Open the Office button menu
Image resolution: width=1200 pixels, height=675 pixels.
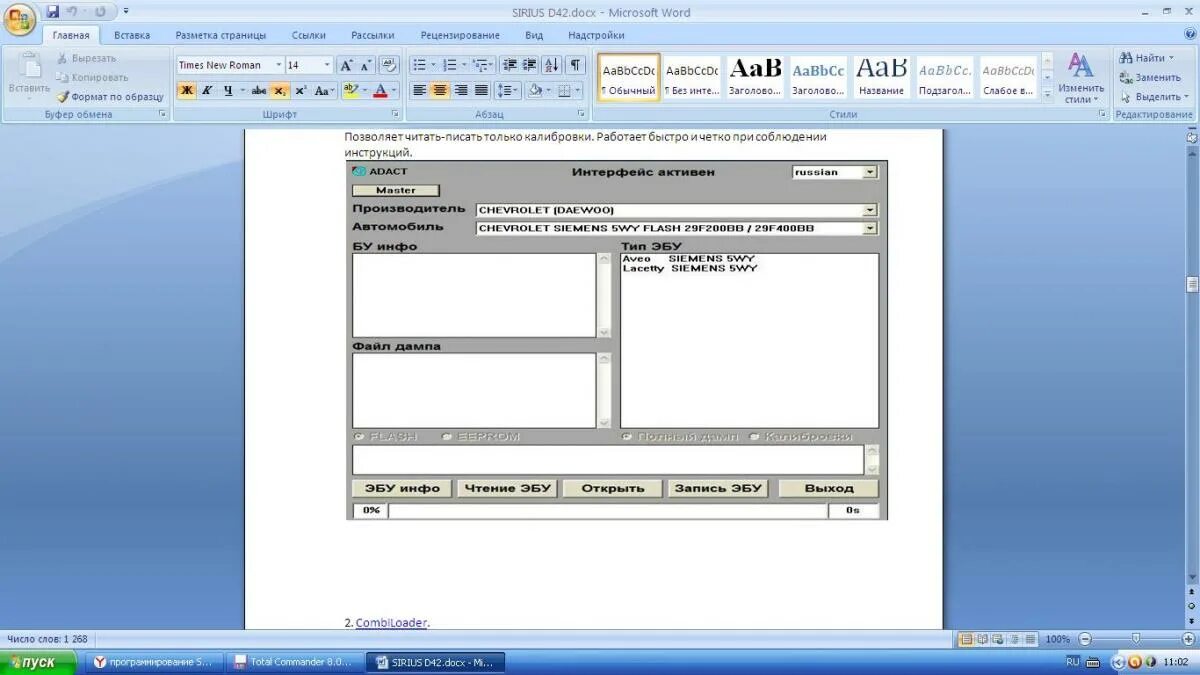tap(20, 19)
